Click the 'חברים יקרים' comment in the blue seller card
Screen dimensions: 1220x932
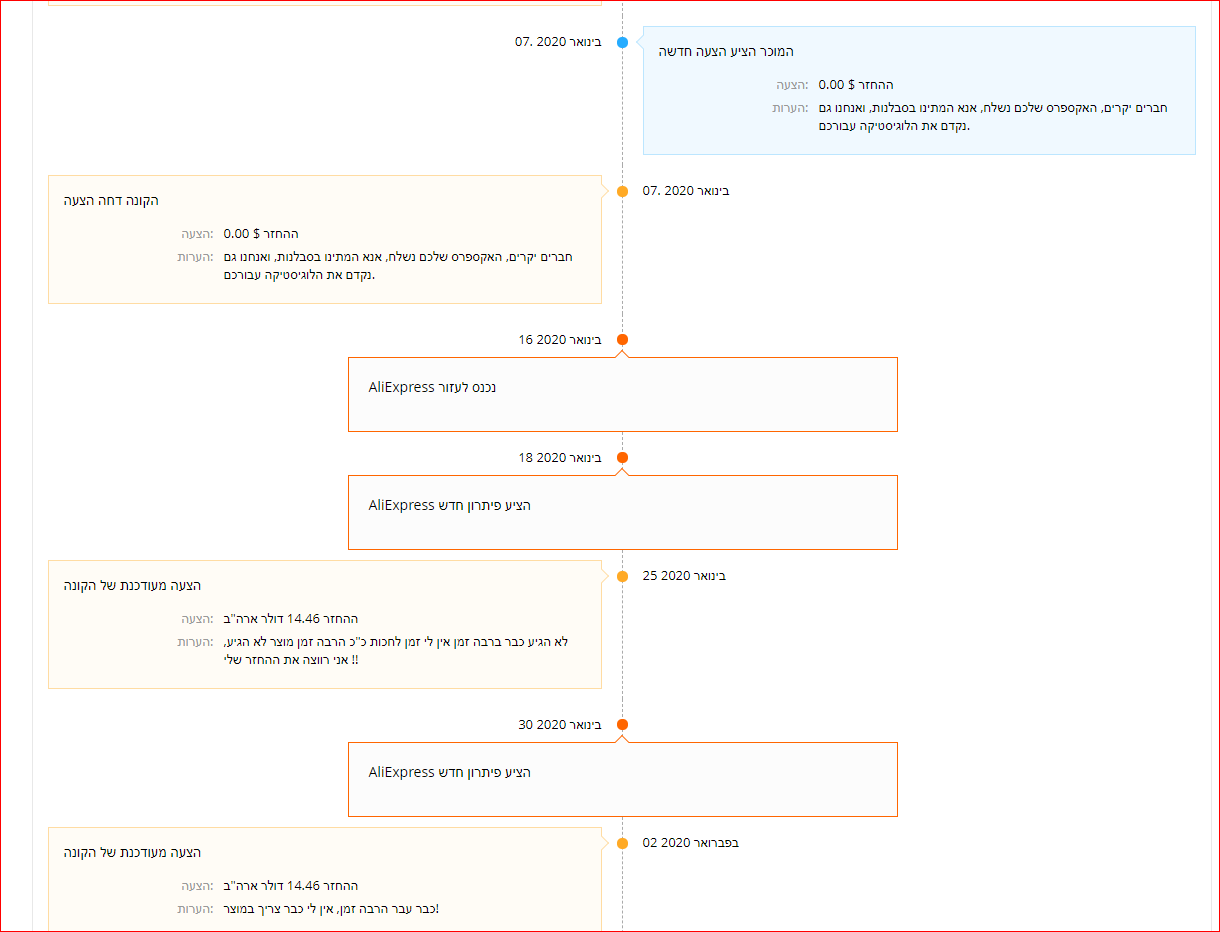coord(993,116)
